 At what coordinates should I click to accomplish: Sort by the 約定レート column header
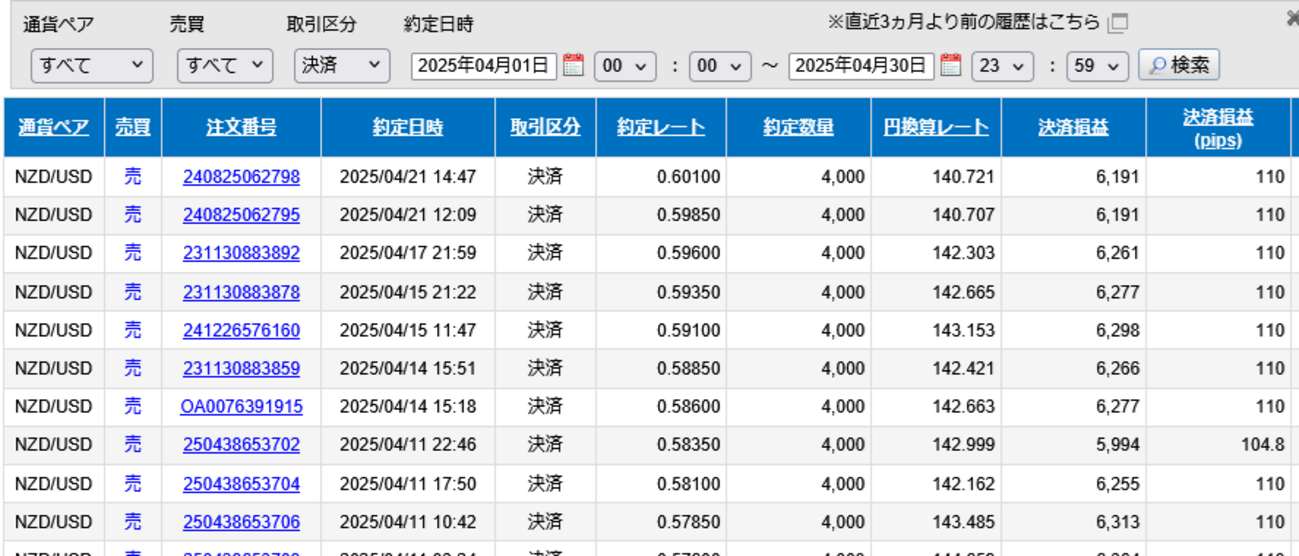[x=661, y=128]
